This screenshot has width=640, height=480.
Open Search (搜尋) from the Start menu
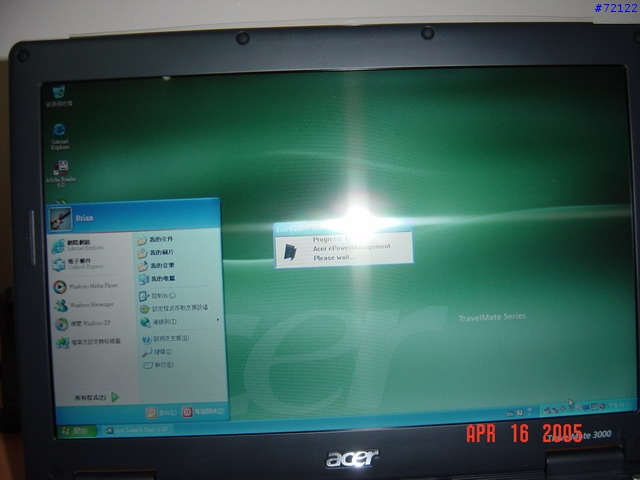click(157, 351)
